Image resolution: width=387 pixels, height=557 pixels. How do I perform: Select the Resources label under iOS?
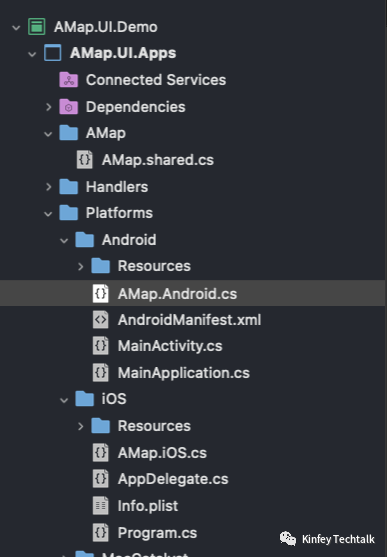[x=154, y=426]
